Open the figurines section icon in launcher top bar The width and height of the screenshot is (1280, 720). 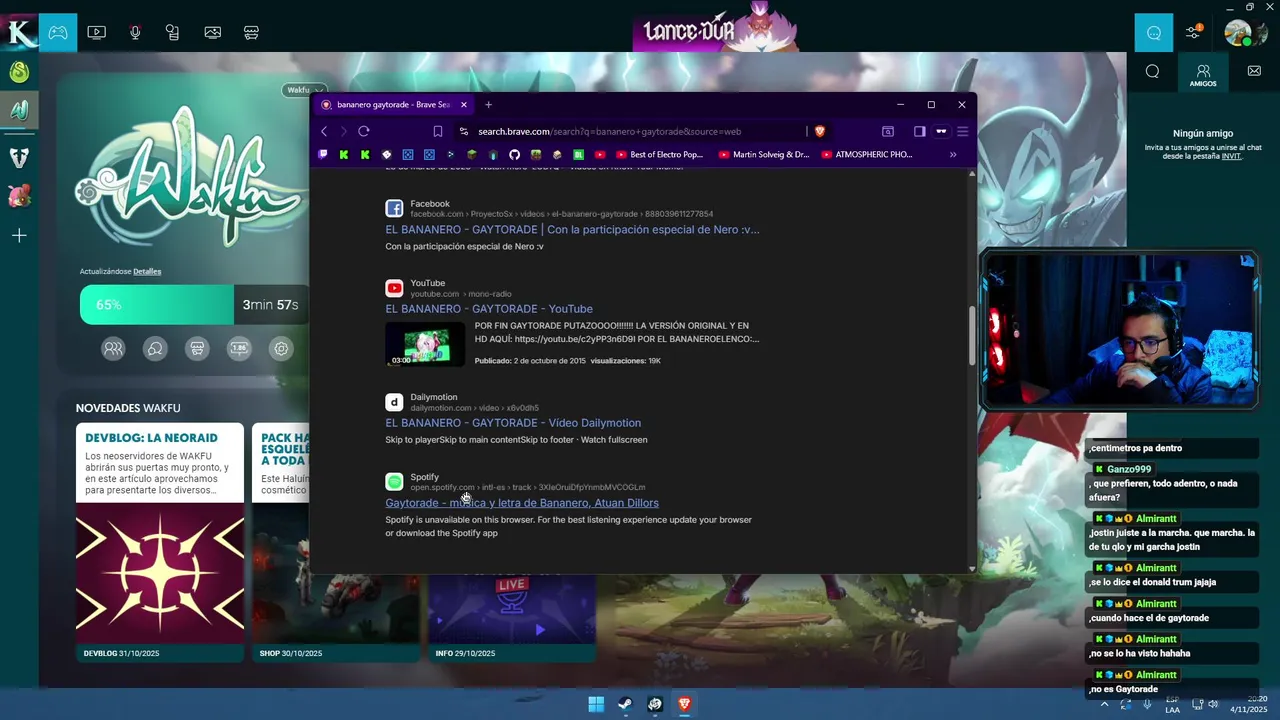[173, 32]
